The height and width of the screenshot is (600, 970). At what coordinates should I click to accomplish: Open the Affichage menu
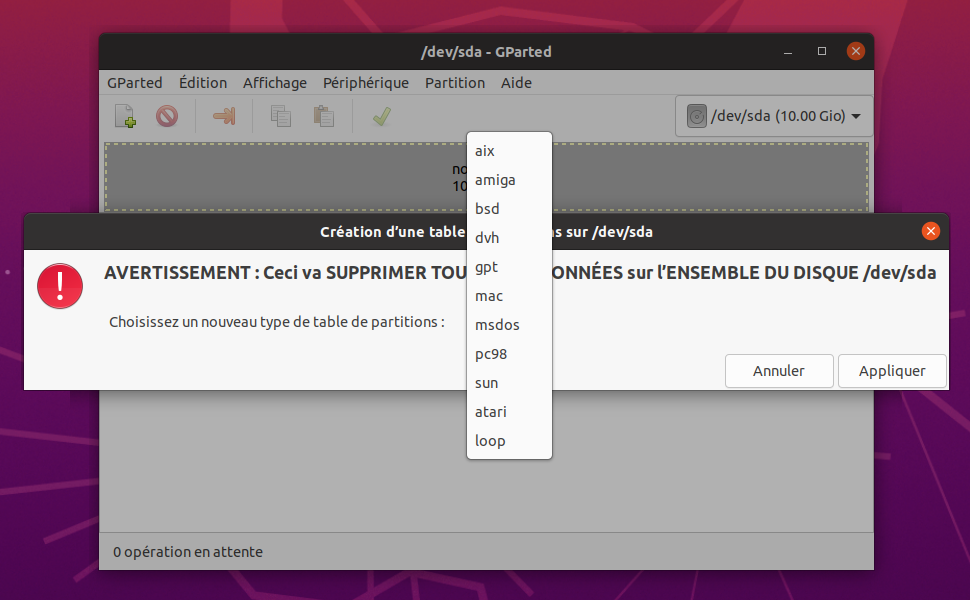[x=275, y=83]
